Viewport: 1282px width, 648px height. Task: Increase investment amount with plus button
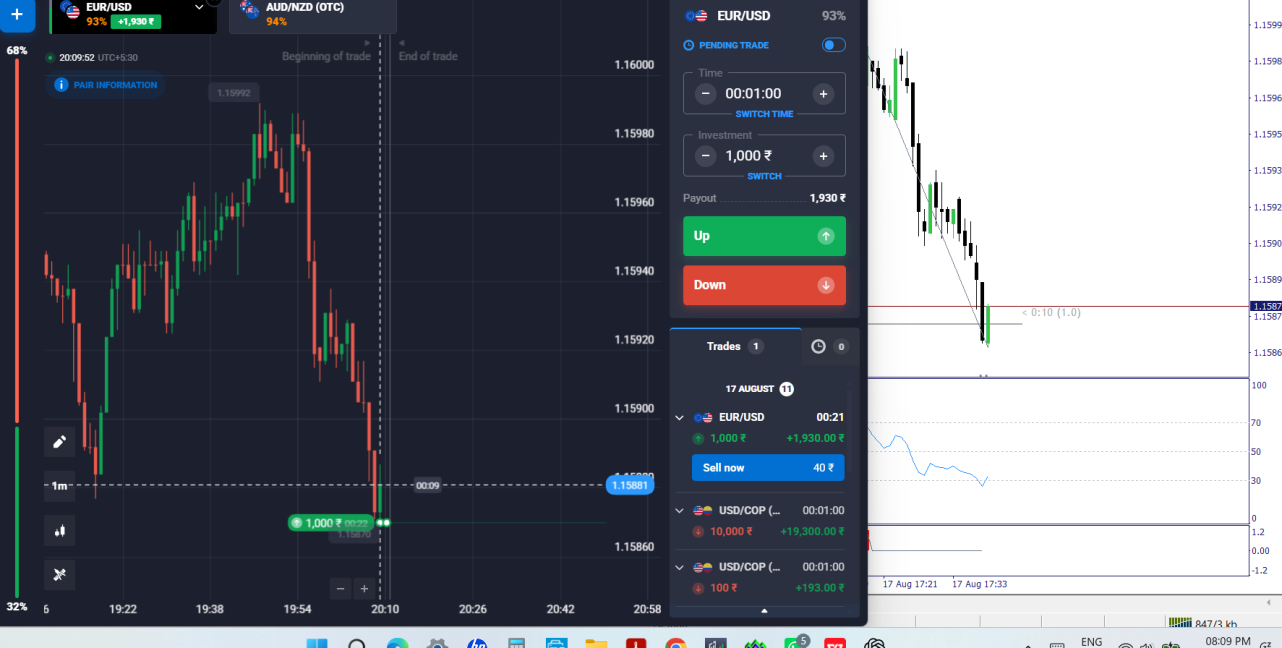click(823, 156)
